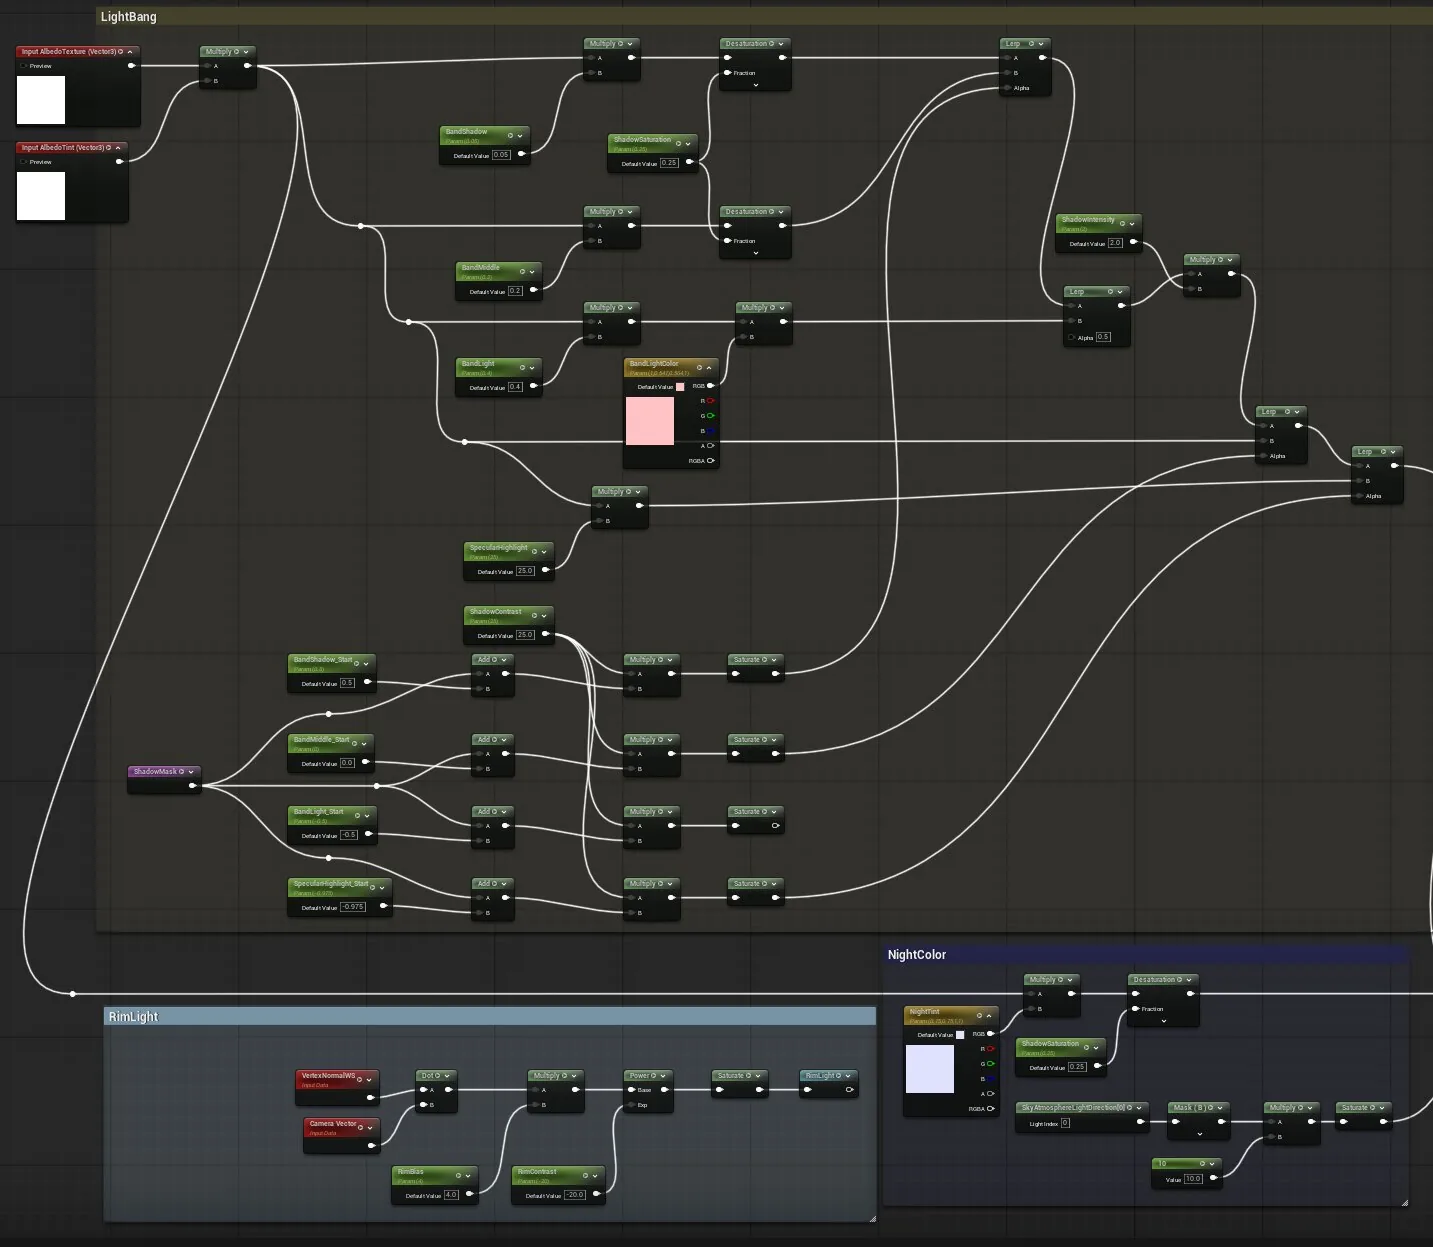Image resolution: width=1433 pixels, height=1247 pixels.
Task: Click the green G pin on NightTint
Action: coord(990,1064)
